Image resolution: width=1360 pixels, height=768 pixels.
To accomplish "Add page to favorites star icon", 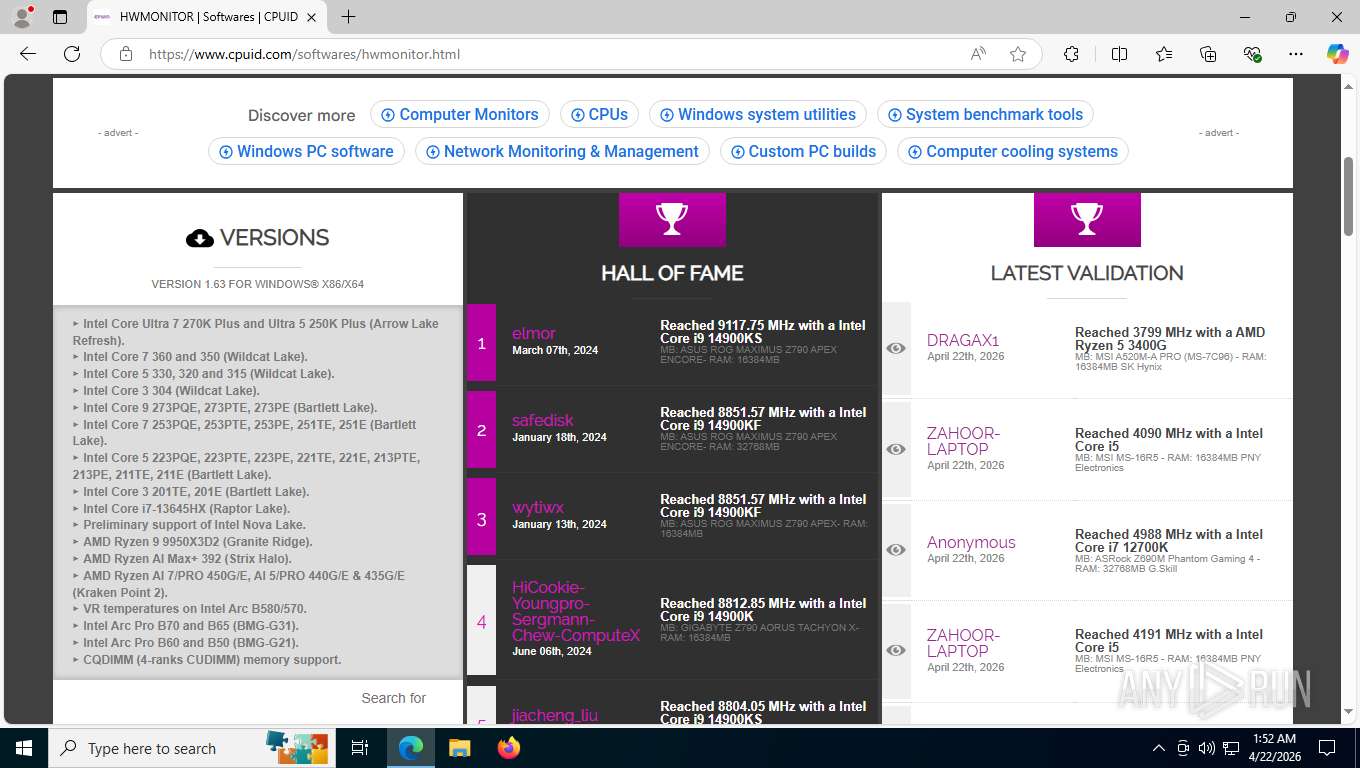I will click(1018, 54).
